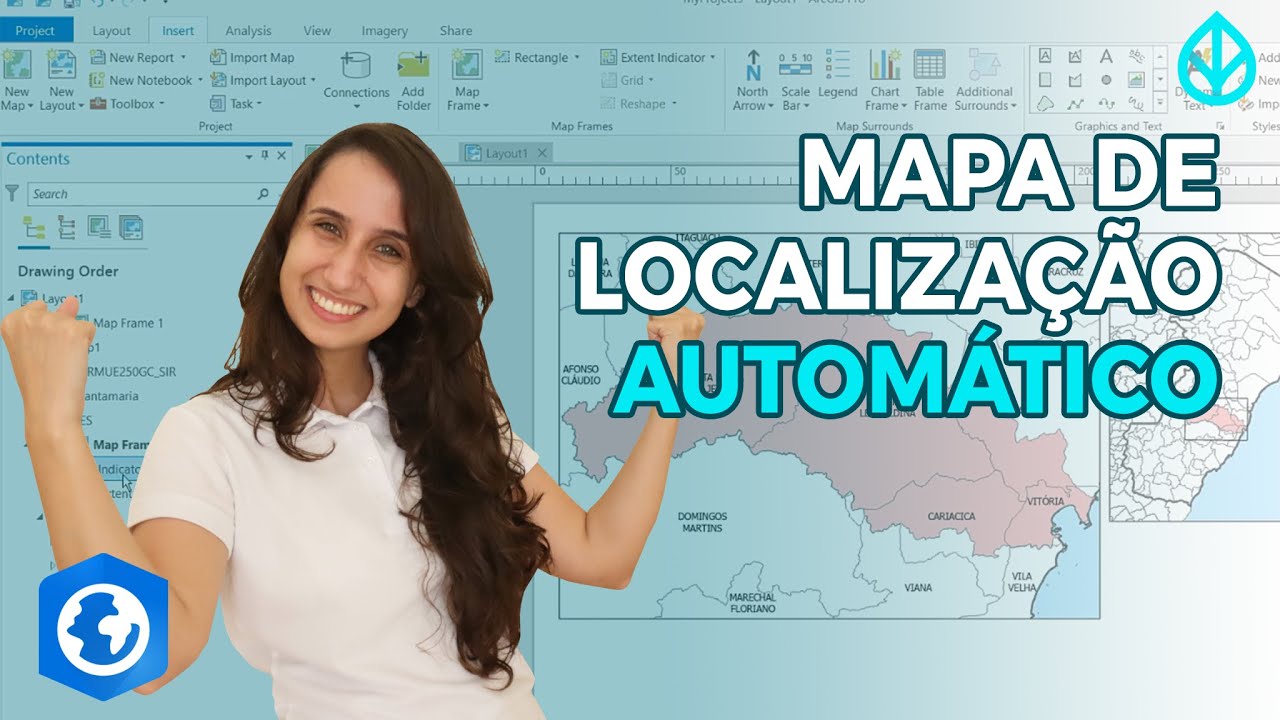
Task: Click the Toolbox icon
Action: click(98, 103)
